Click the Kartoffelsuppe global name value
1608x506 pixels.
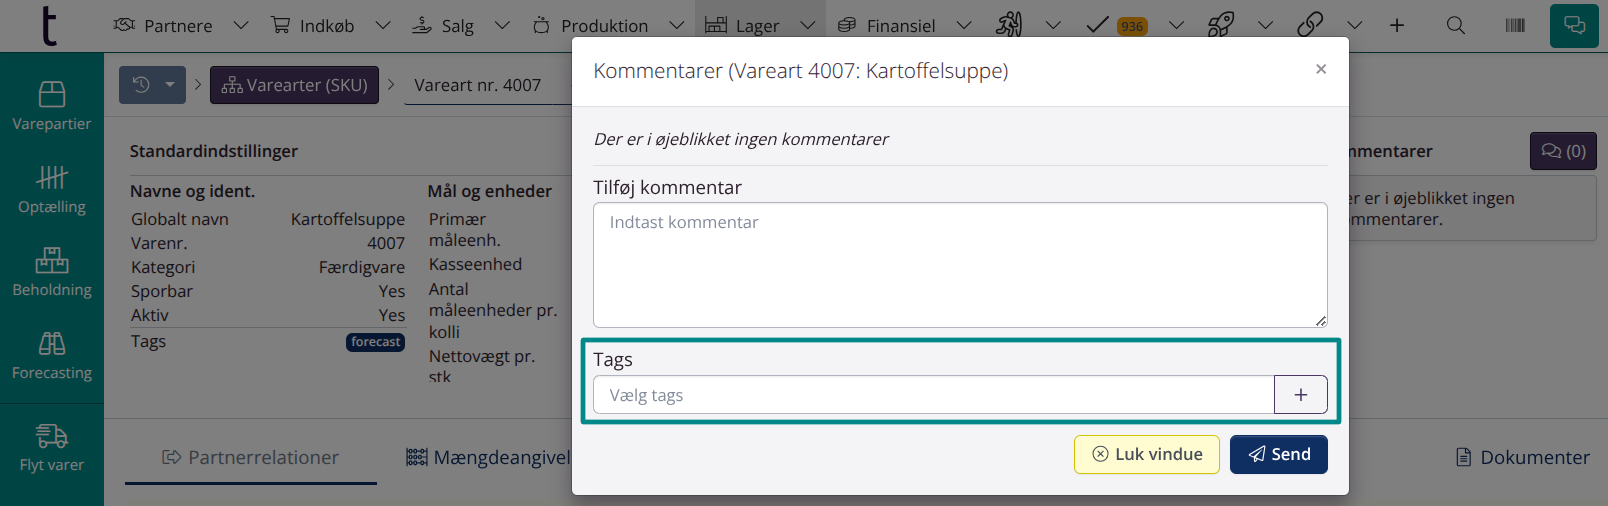click(x=348, y=219)
